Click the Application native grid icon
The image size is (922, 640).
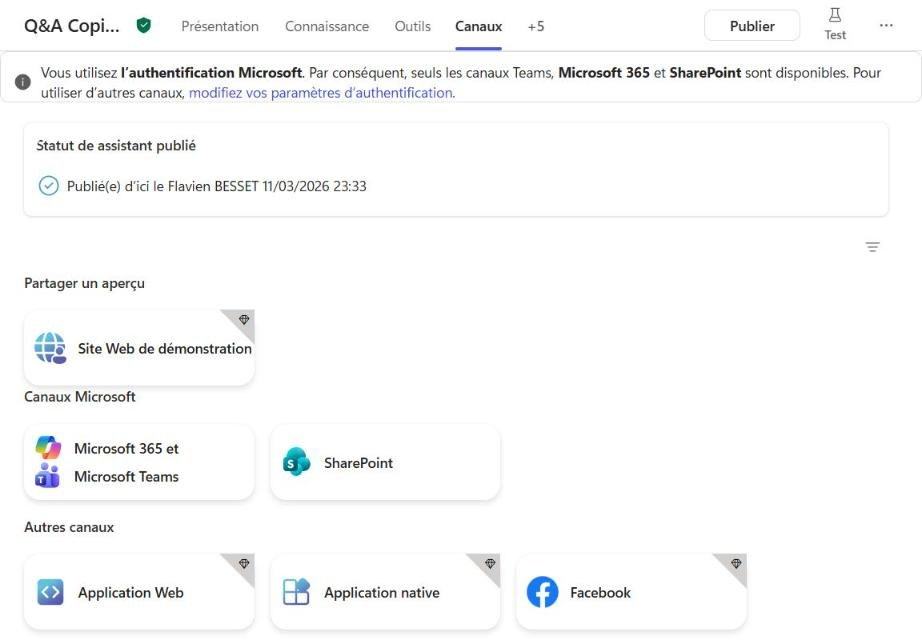[x=296, y=592]
